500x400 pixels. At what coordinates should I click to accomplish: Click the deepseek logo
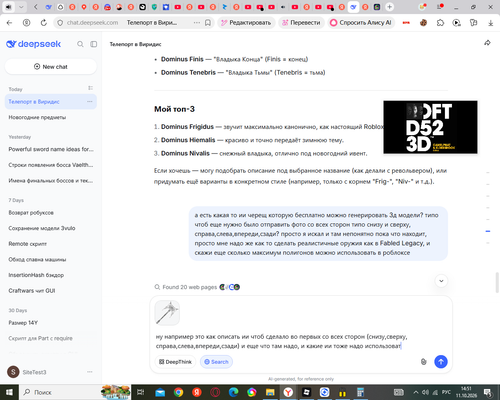coord(34,44)
